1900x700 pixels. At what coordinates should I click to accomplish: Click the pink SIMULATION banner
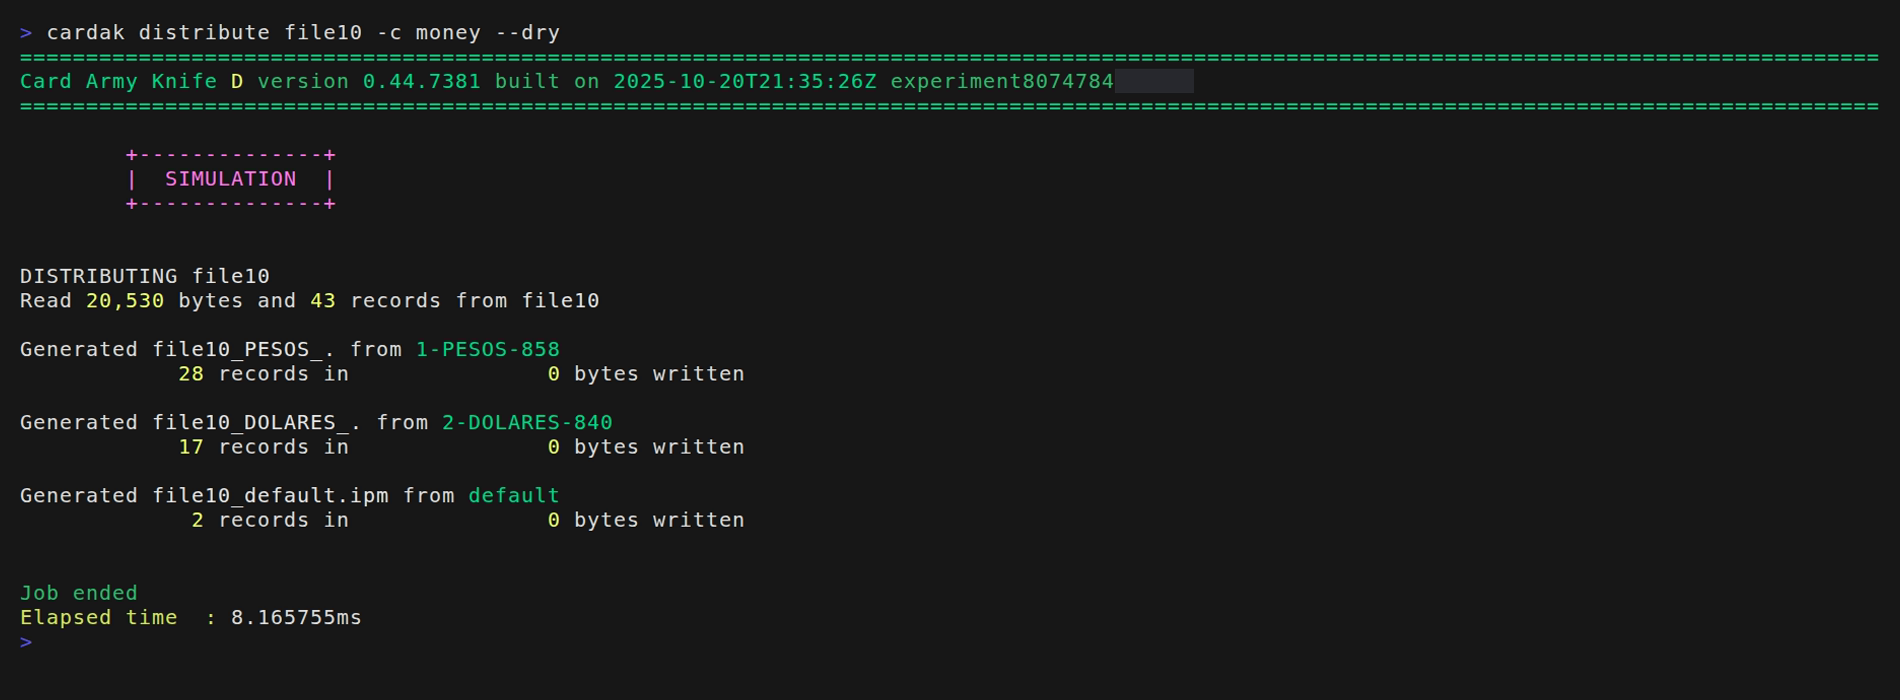tap(230, 179)
